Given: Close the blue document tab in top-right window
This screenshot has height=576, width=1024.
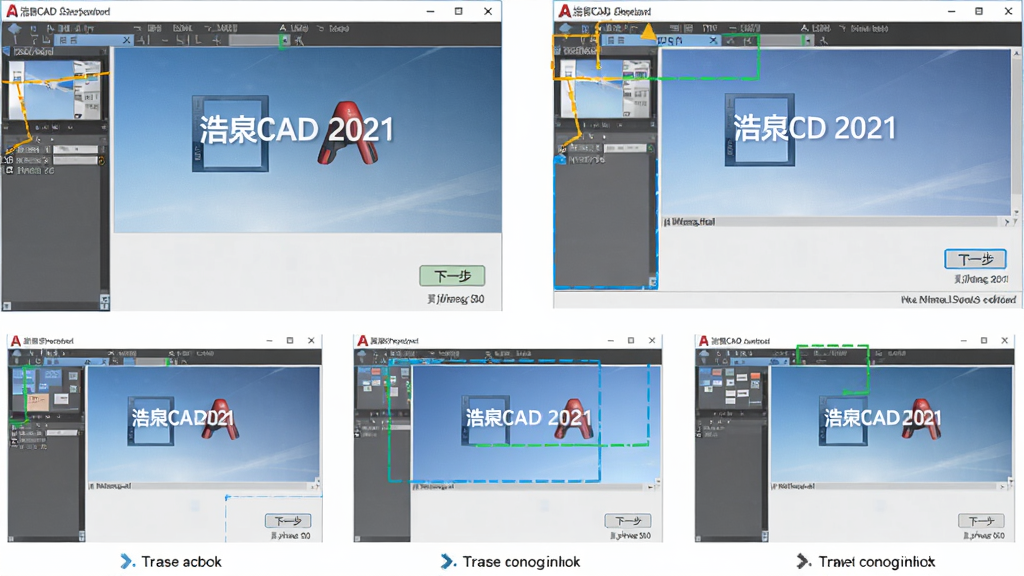Looking at the screenshot, I should click(713, 40).
